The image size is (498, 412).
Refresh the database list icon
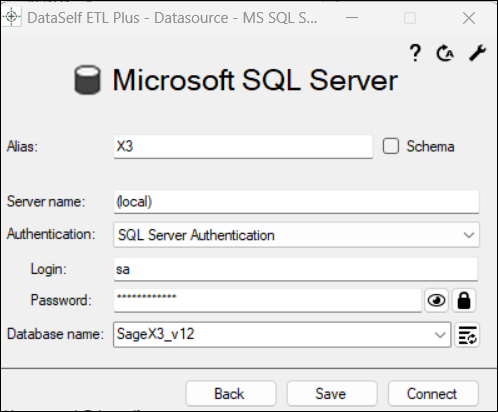tap(467, 335)
